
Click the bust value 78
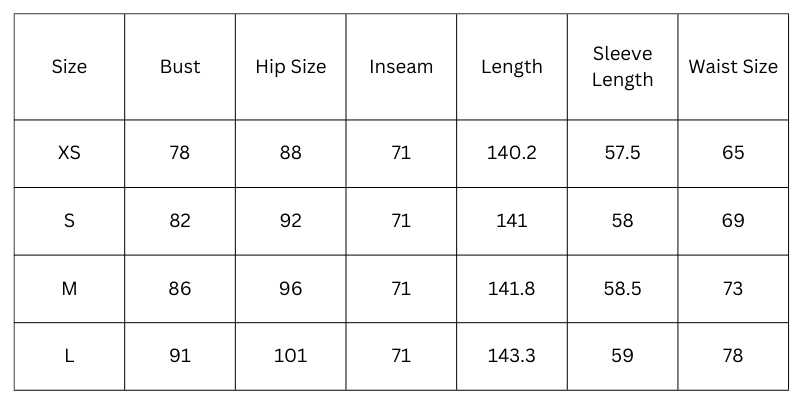180,153
